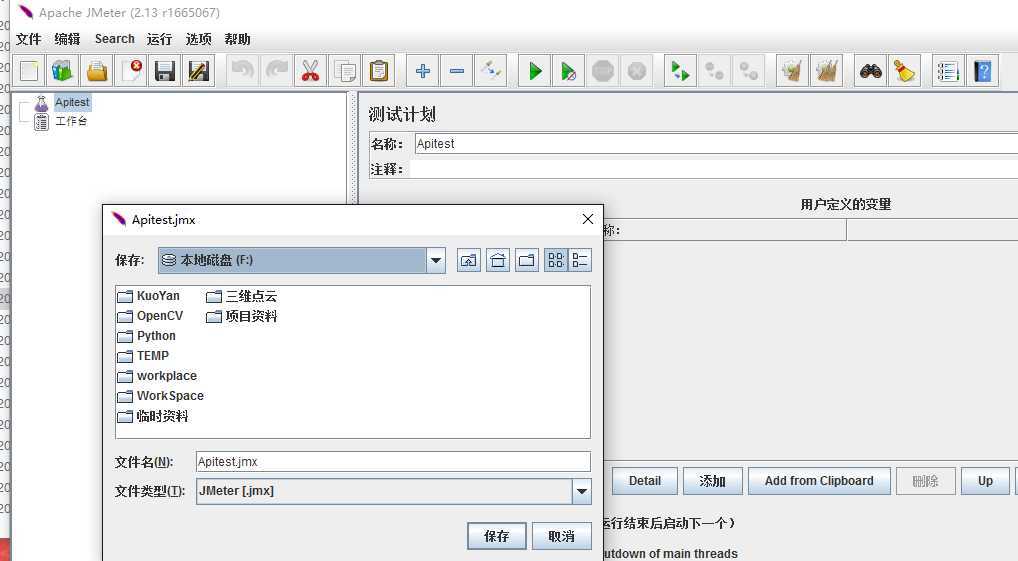The width and height of the screenshot is (1018, 561).
Task: Click the Detail button
Action: coord(645,481)
